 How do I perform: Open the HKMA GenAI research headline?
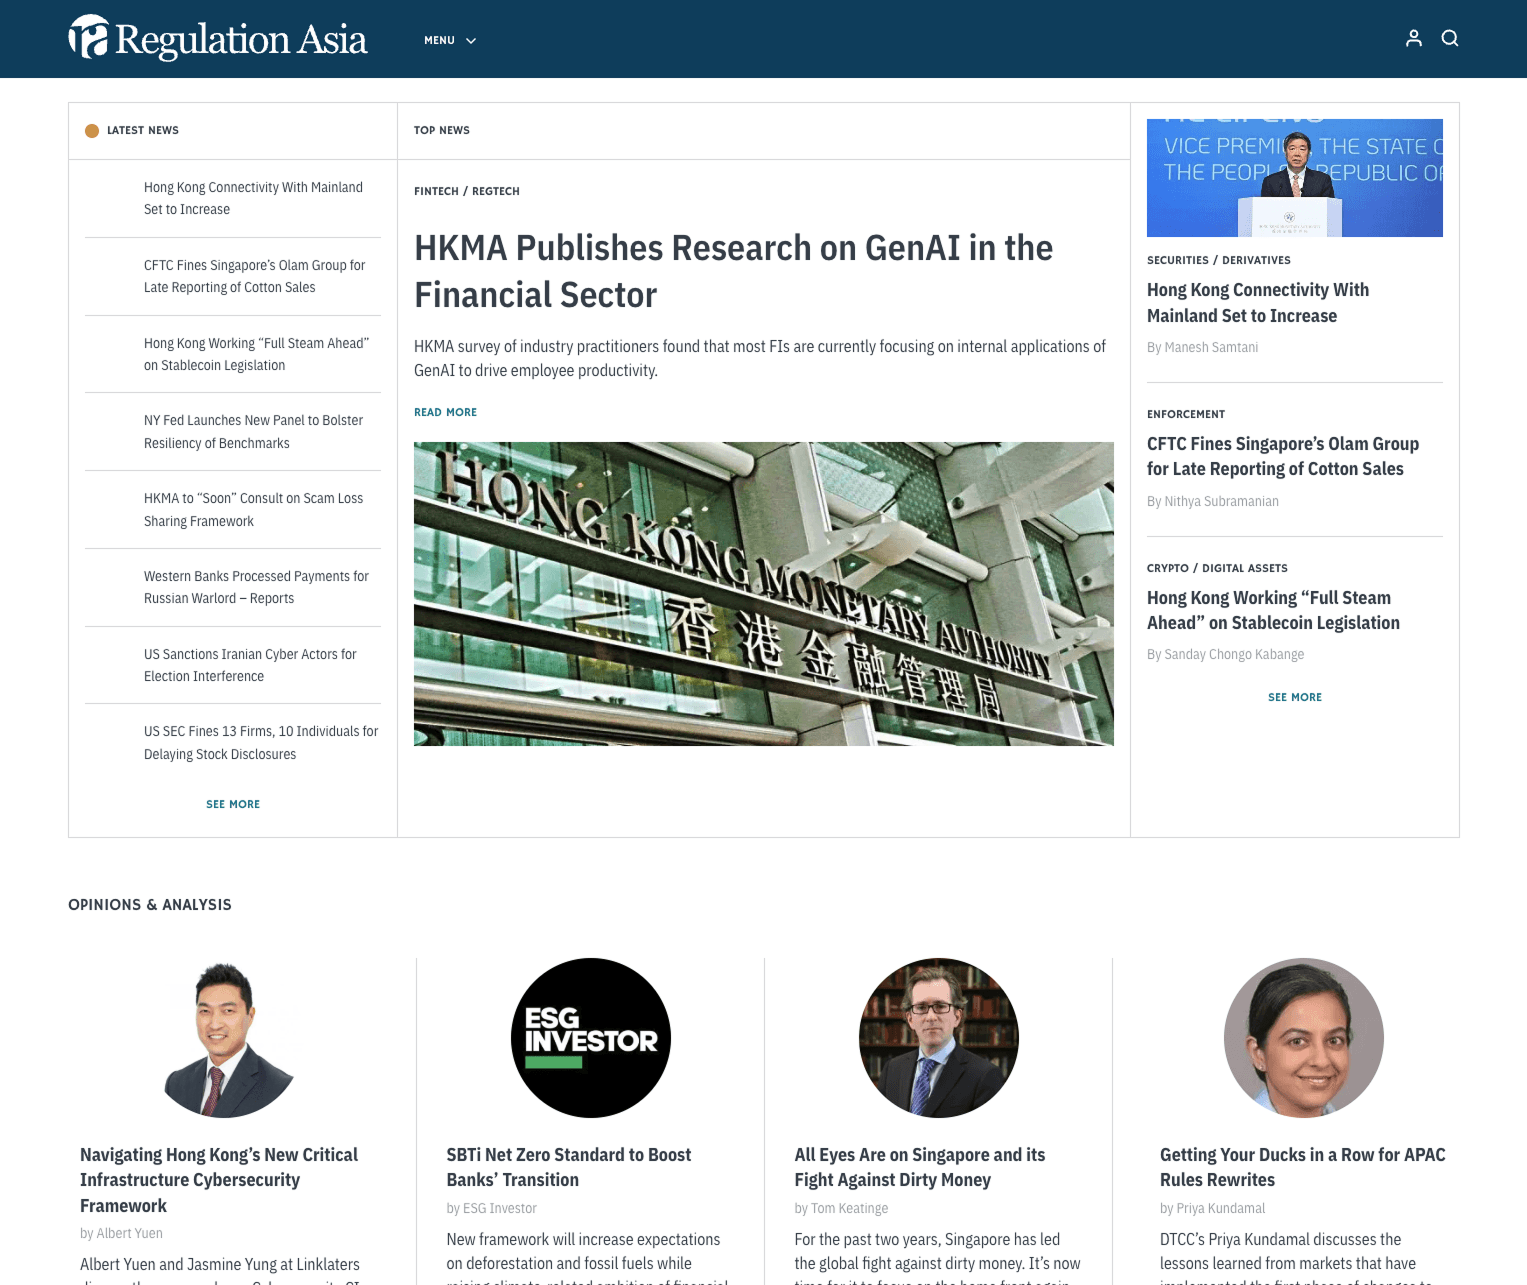(x=734, y=271)
